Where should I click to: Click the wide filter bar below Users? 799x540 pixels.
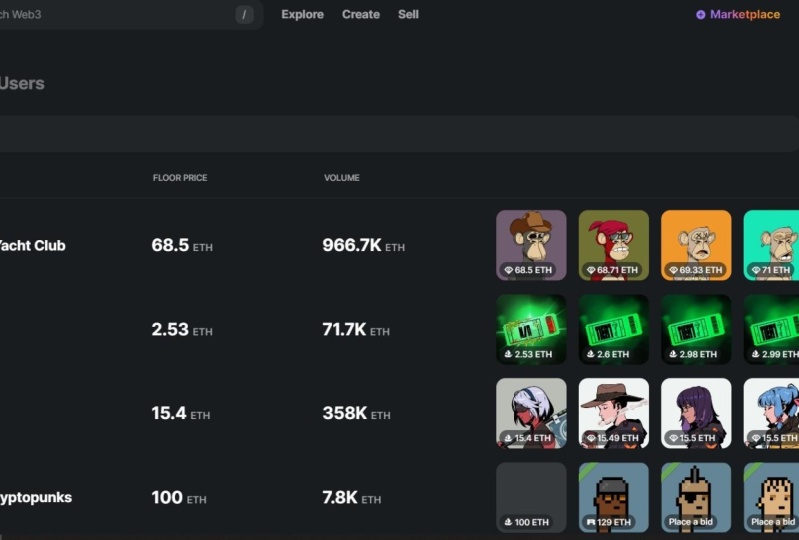tap(400, 133)
